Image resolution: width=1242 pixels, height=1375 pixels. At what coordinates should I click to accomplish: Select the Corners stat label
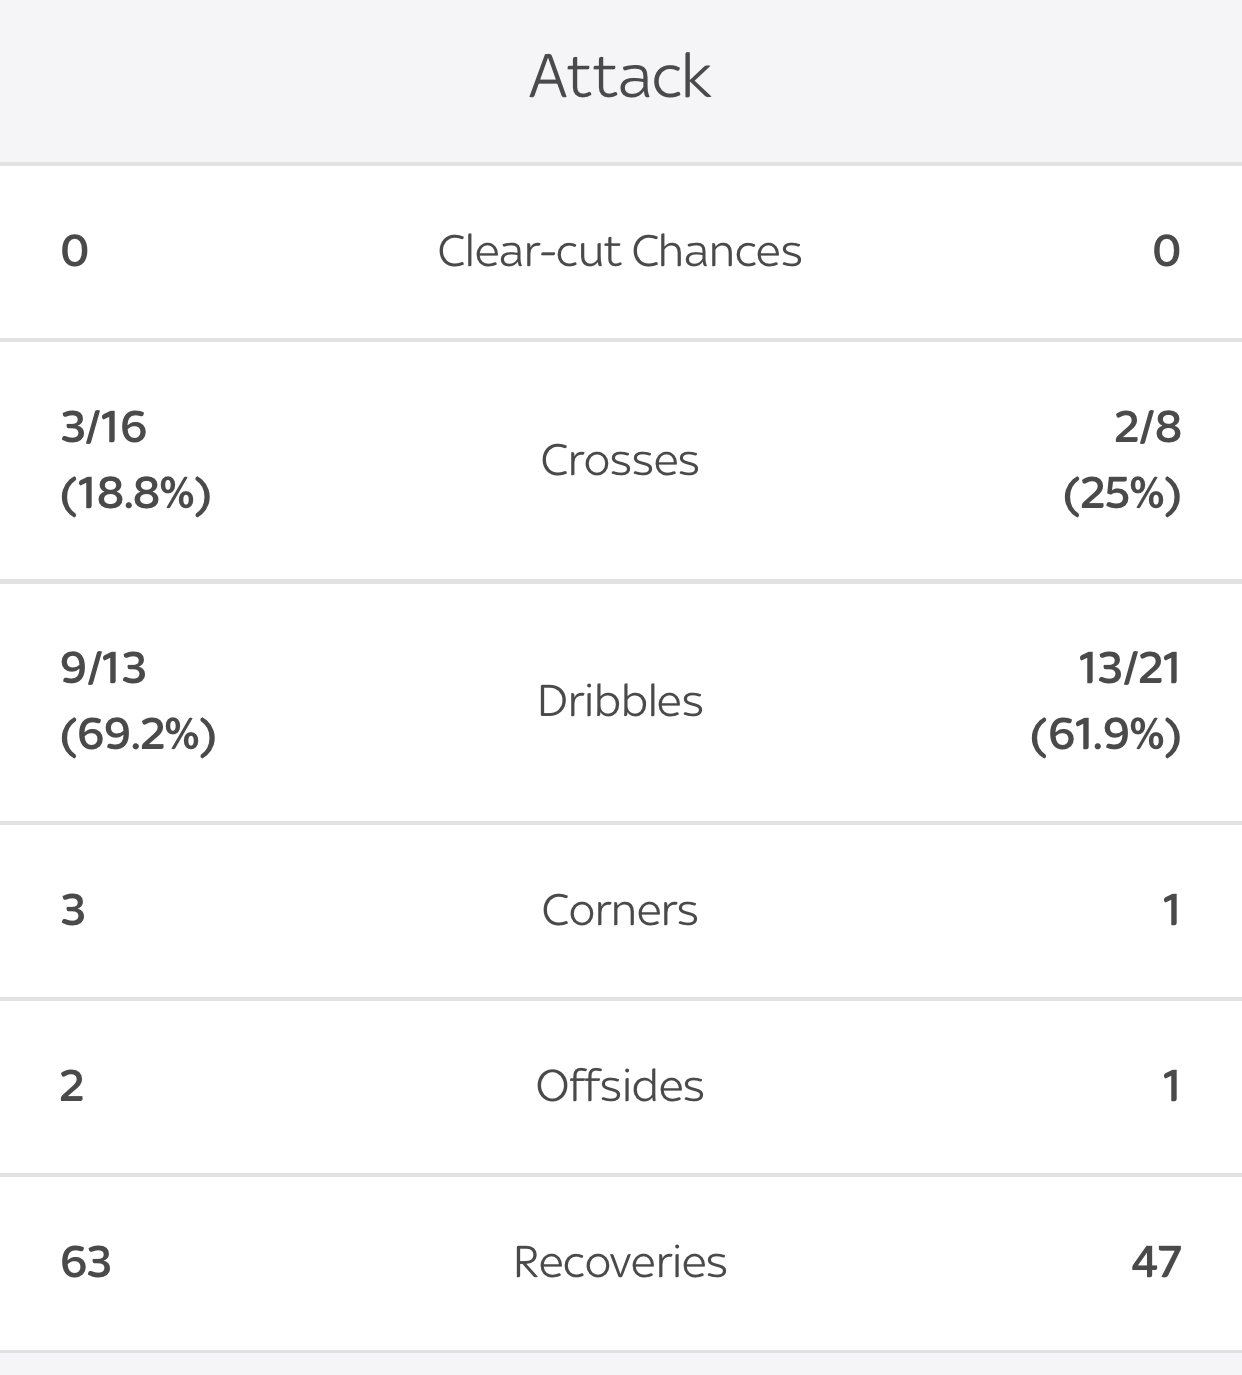[x=620, y=910]
